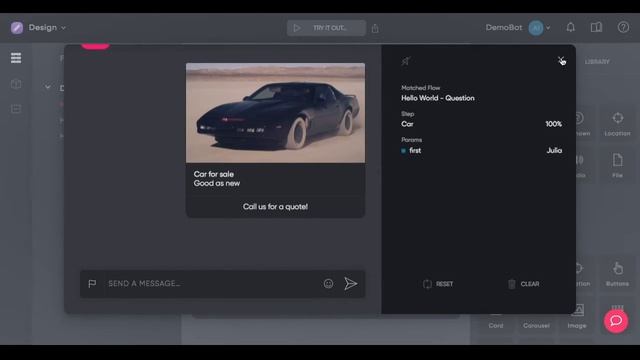Open the Design dropdown menu
Image resolution: width=640 pixels, height=360 pixels.
click(47, 28)
